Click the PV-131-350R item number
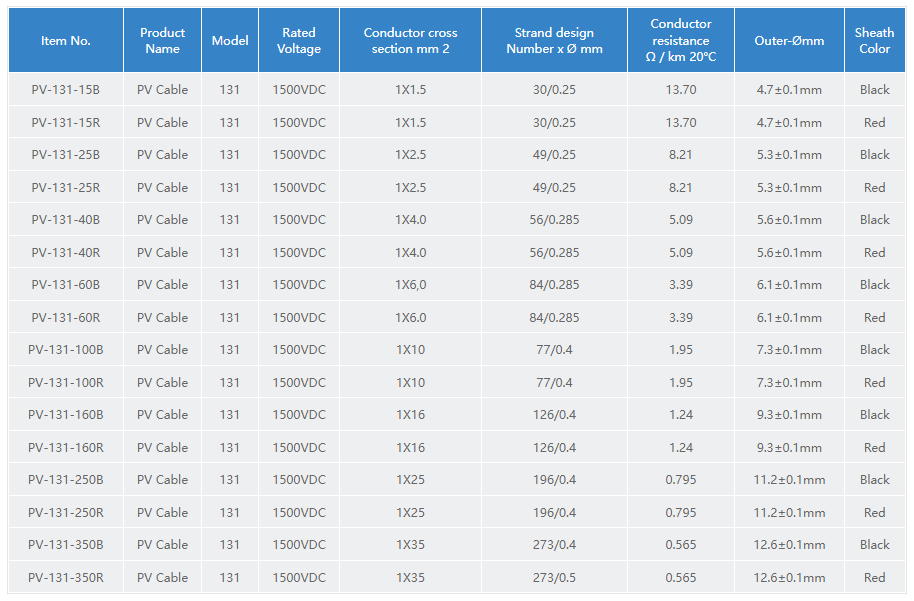This screenshot has height=601, width=914. pos(66,578)
